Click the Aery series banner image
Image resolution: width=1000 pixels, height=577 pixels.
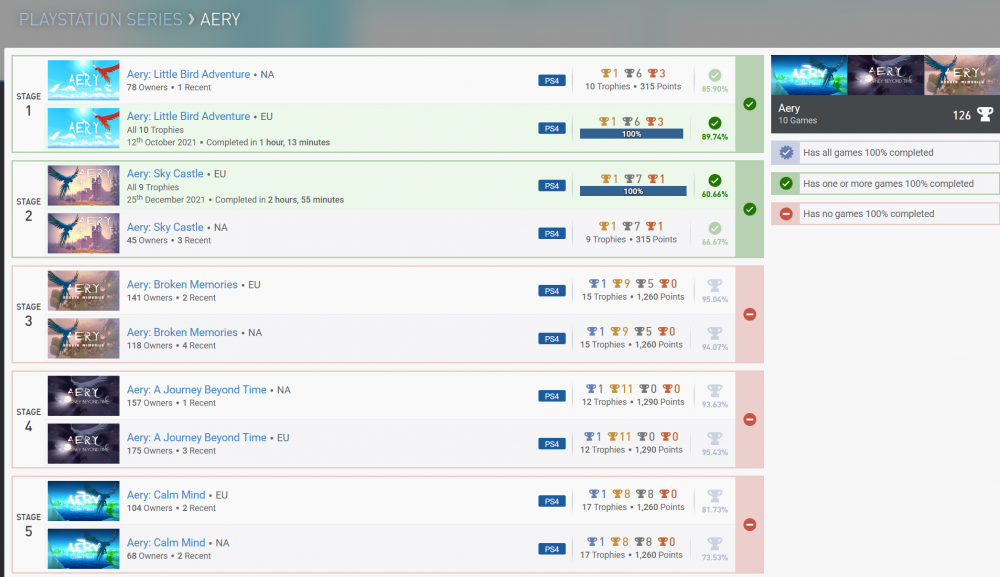[885, 75]
